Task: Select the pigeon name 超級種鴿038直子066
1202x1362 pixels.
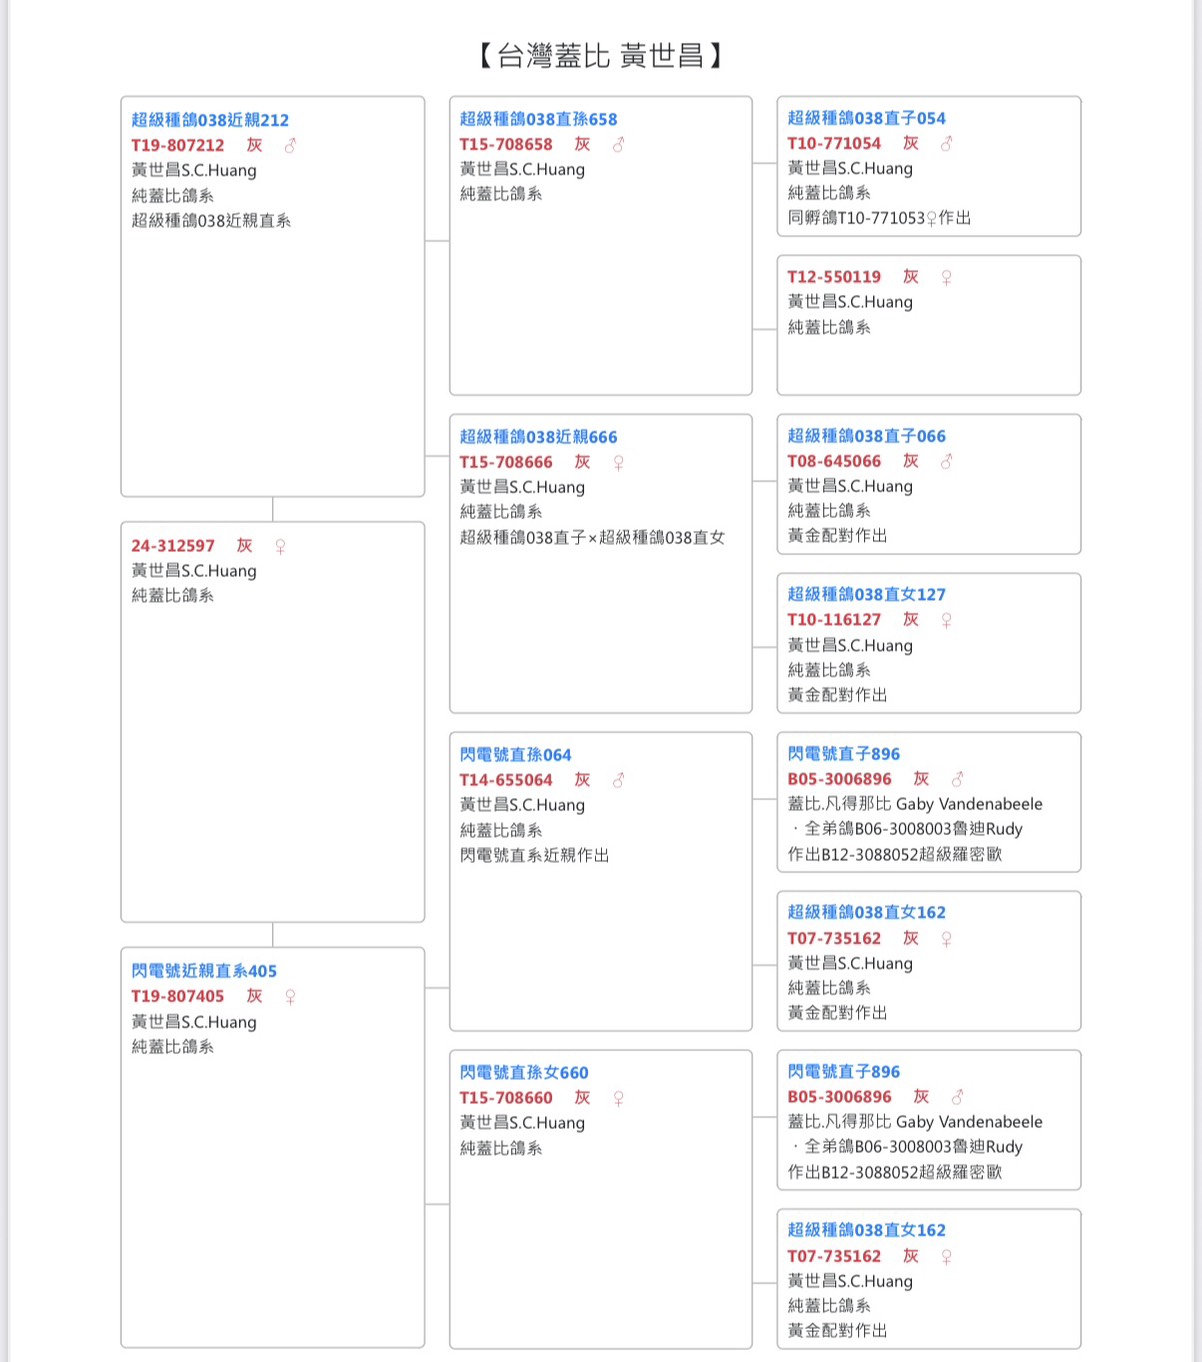Action: [x=866, y=436]
